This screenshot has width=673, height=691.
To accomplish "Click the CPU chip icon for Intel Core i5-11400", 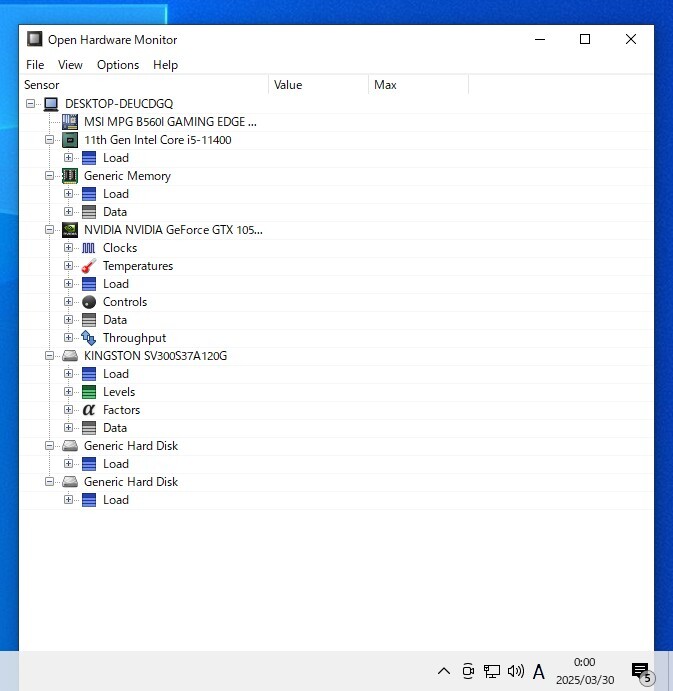I will pos(70,140).
